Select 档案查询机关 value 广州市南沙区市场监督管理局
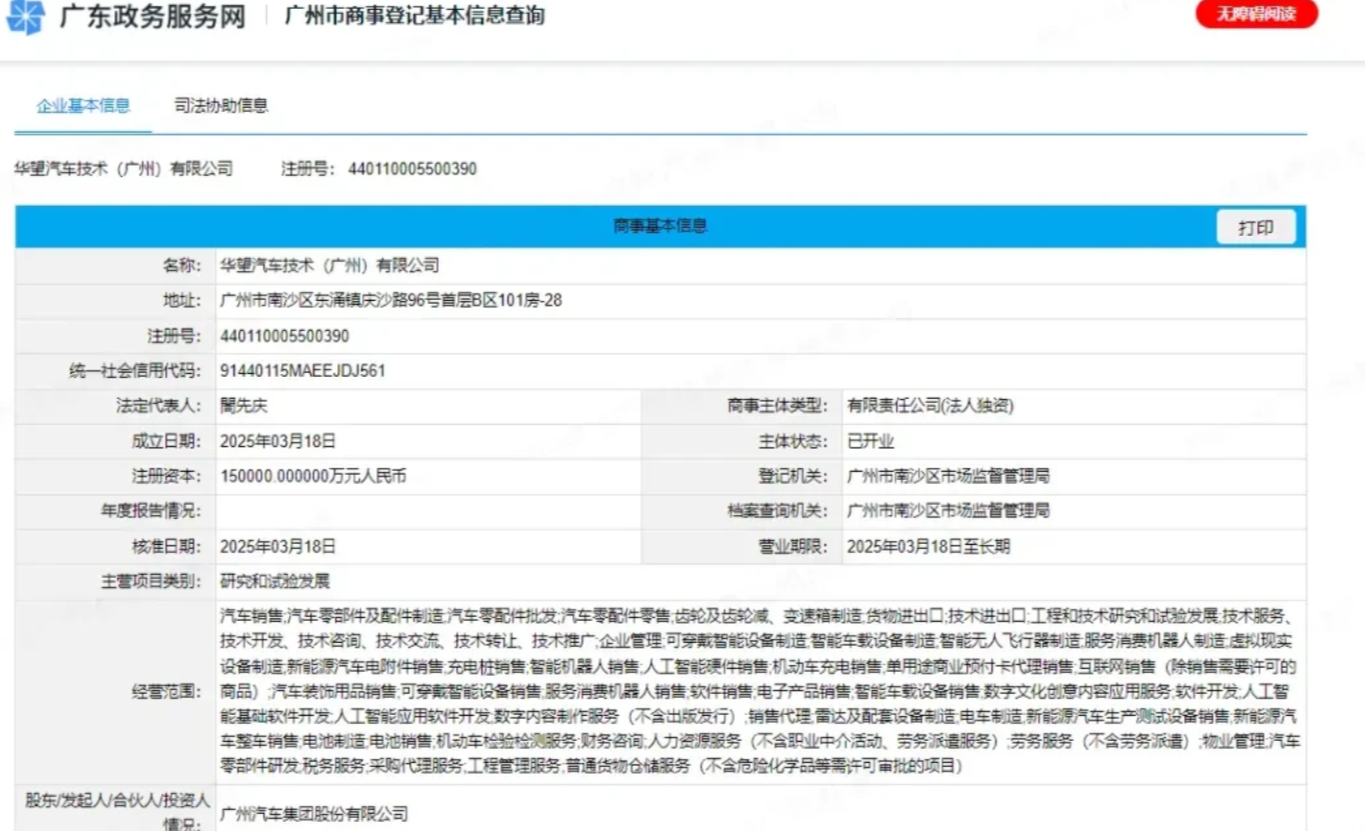 948,511
